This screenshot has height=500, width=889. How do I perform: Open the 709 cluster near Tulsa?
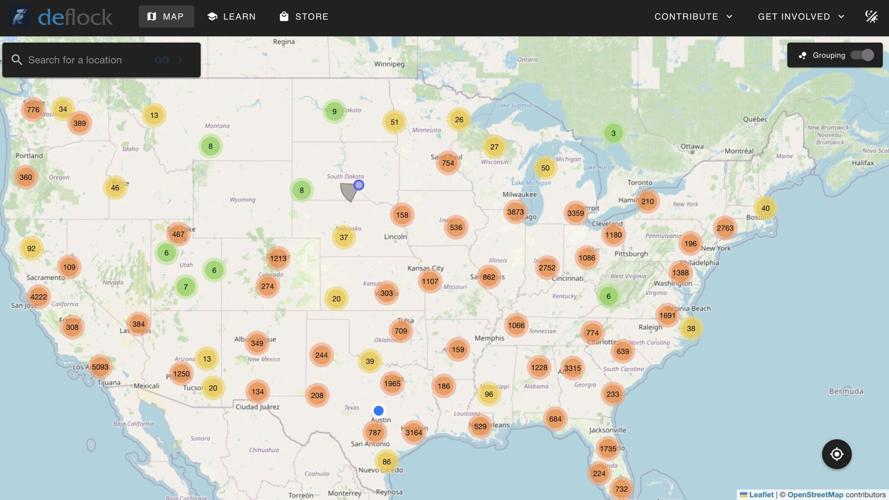(401, 331)
